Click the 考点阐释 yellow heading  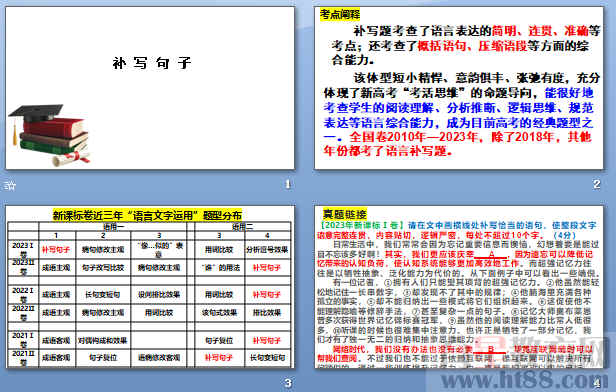[x=340, y=15]
